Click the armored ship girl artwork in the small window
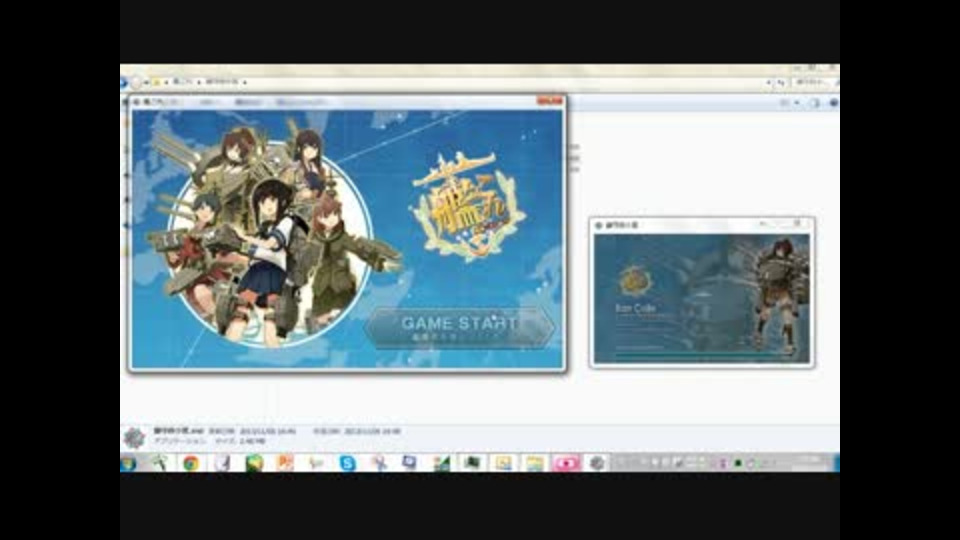This screenshot has width=960, height=540. [x=779, y=297]
